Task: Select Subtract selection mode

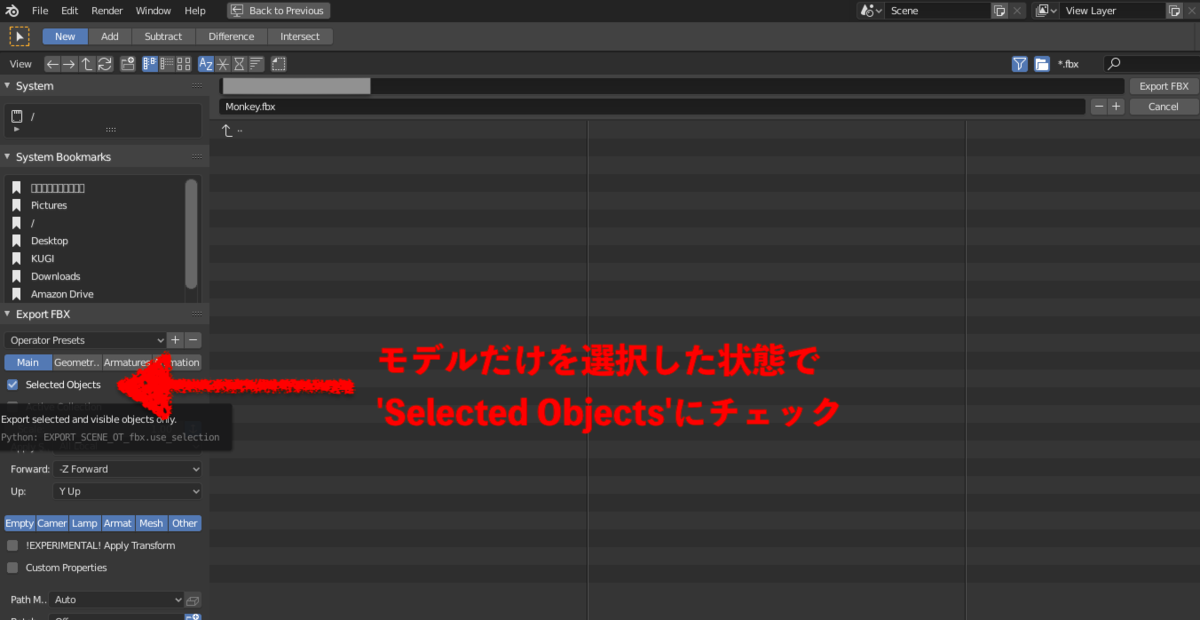Action: click(x=163, y=36)
